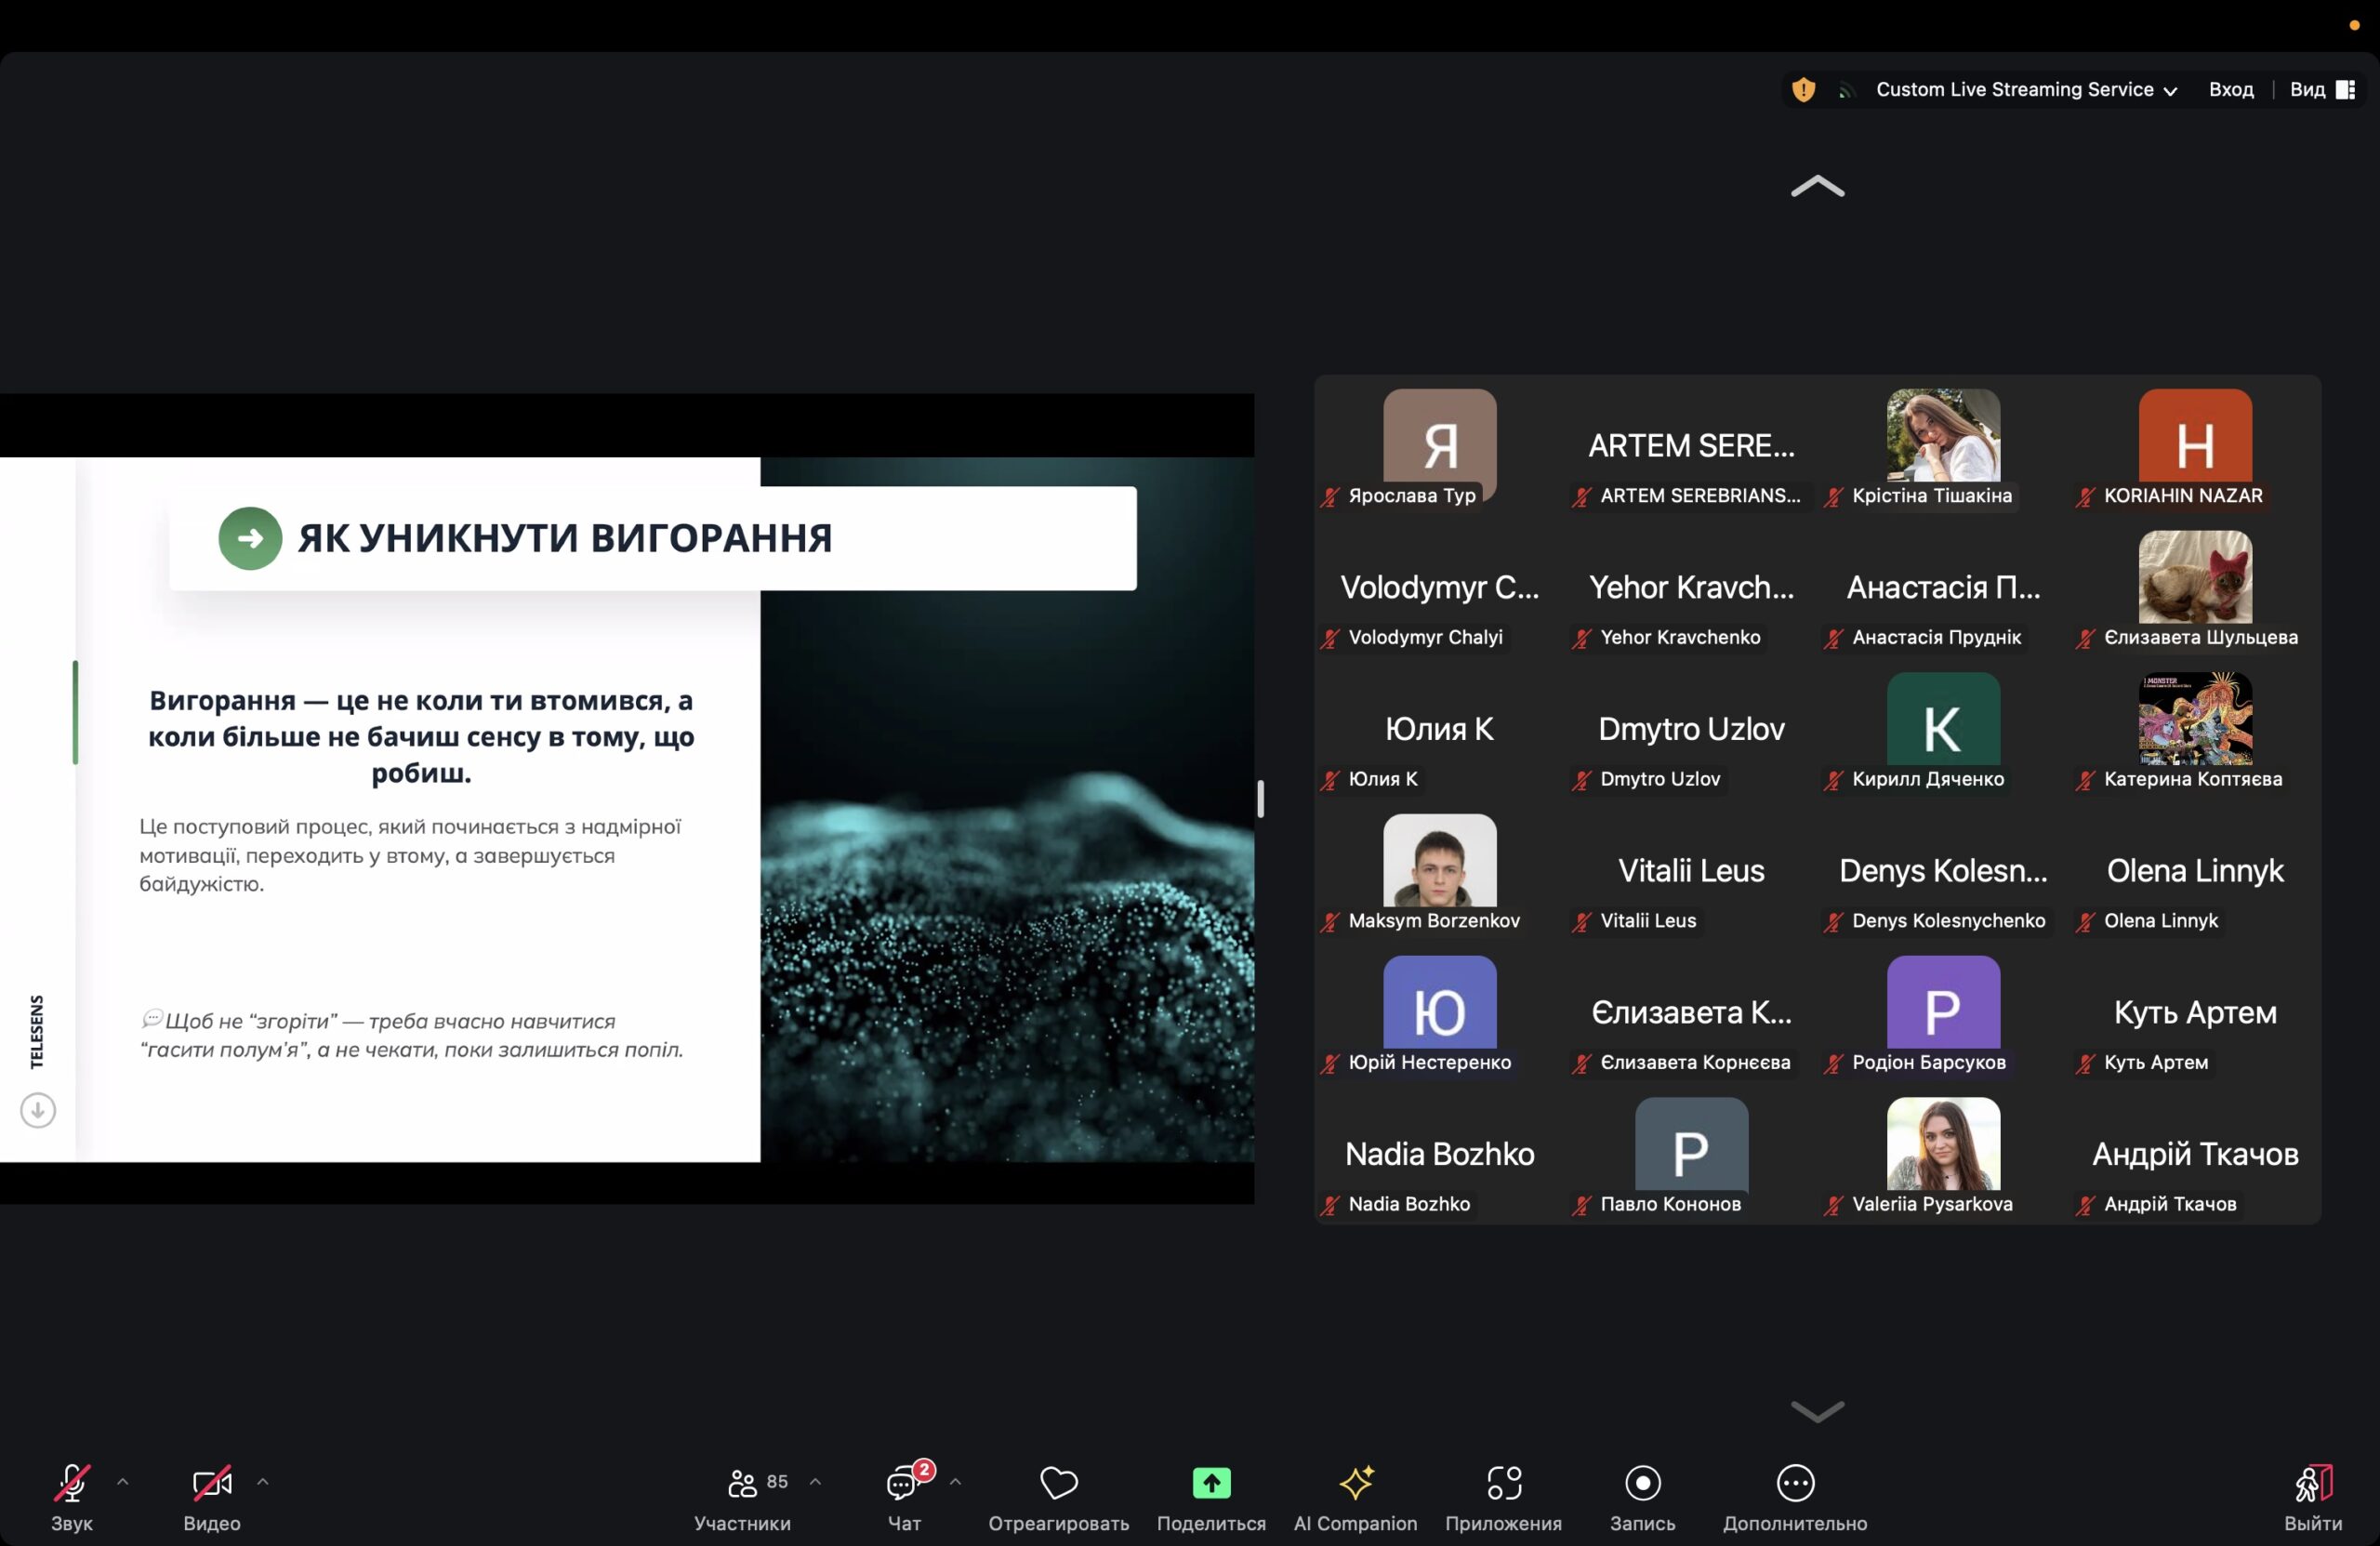Show next participants page with bottom chevron
This screenshot has width=2380, height=1546.
(x=1817, y=1410)
